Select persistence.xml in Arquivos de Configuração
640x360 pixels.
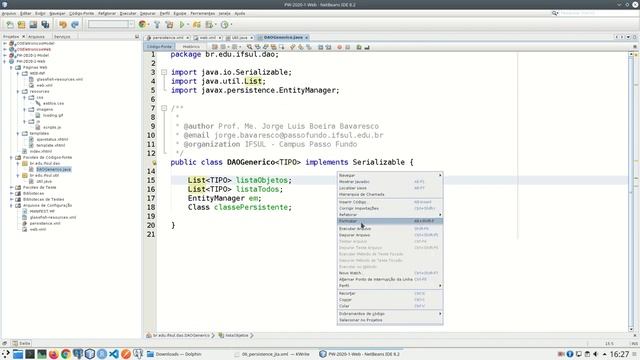coord(45,223)
